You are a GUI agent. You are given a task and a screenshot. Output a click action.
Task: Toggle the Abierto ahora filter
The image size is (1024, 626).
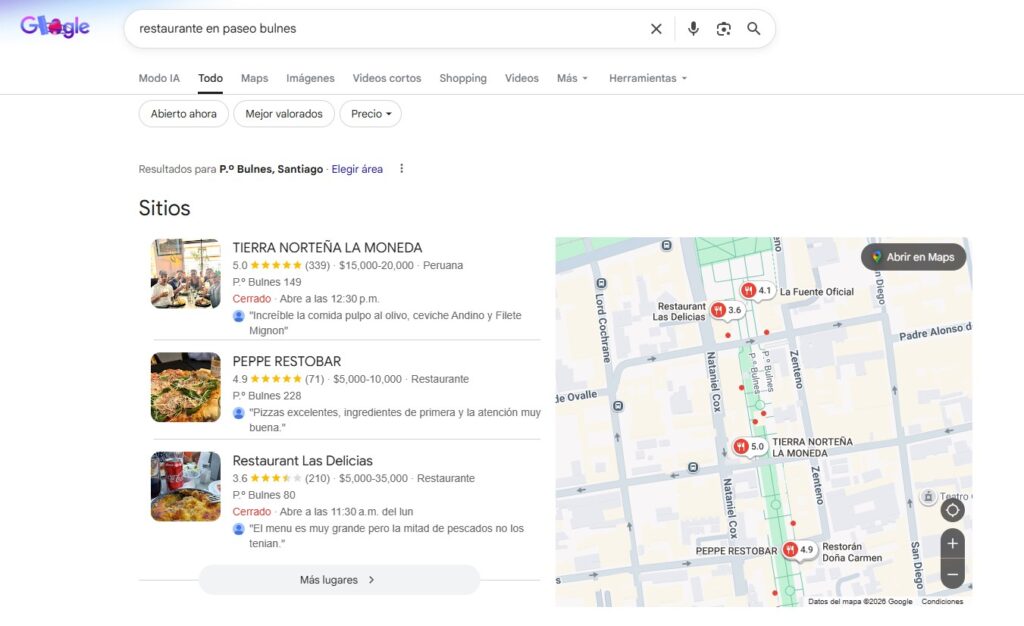click(184, 114)
